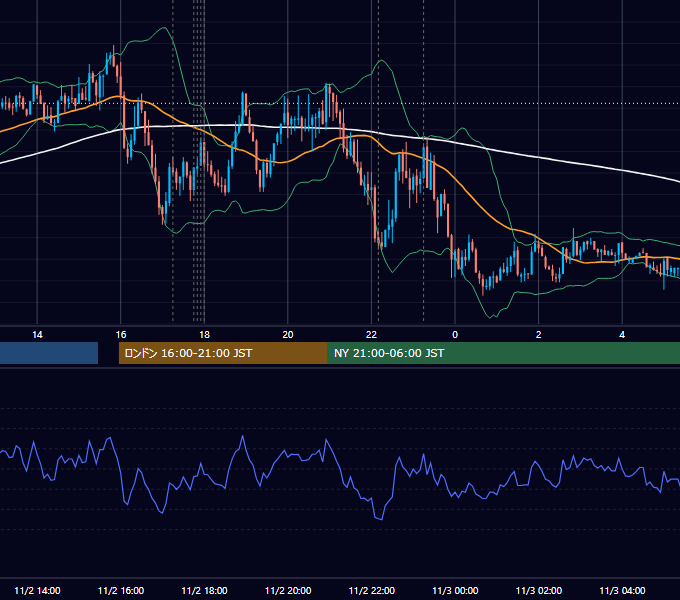Click the ロンドン 16:00-21:00 JST session bar

click(223, 353)
